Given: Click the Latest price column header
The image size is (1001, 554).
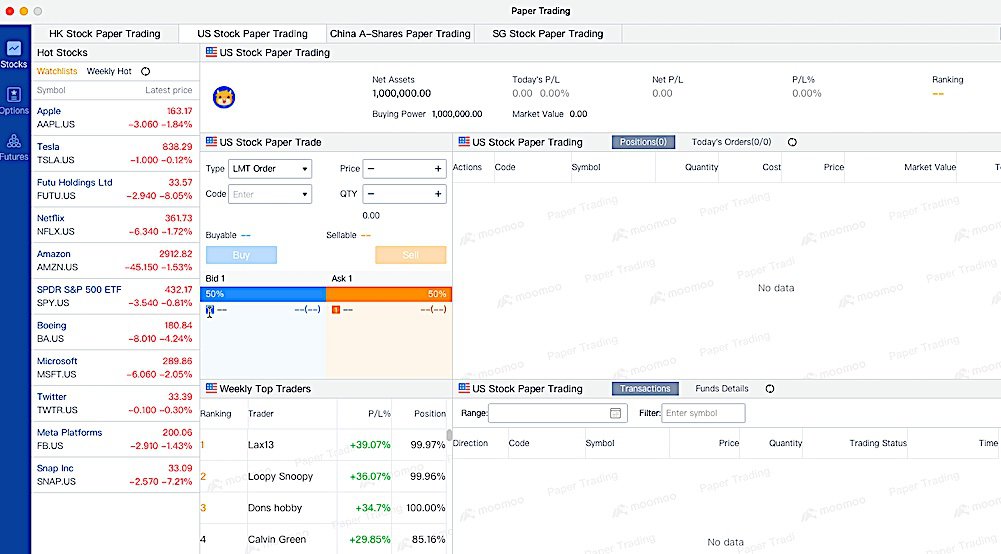Looking at the screenshot, I should (169, 91).
